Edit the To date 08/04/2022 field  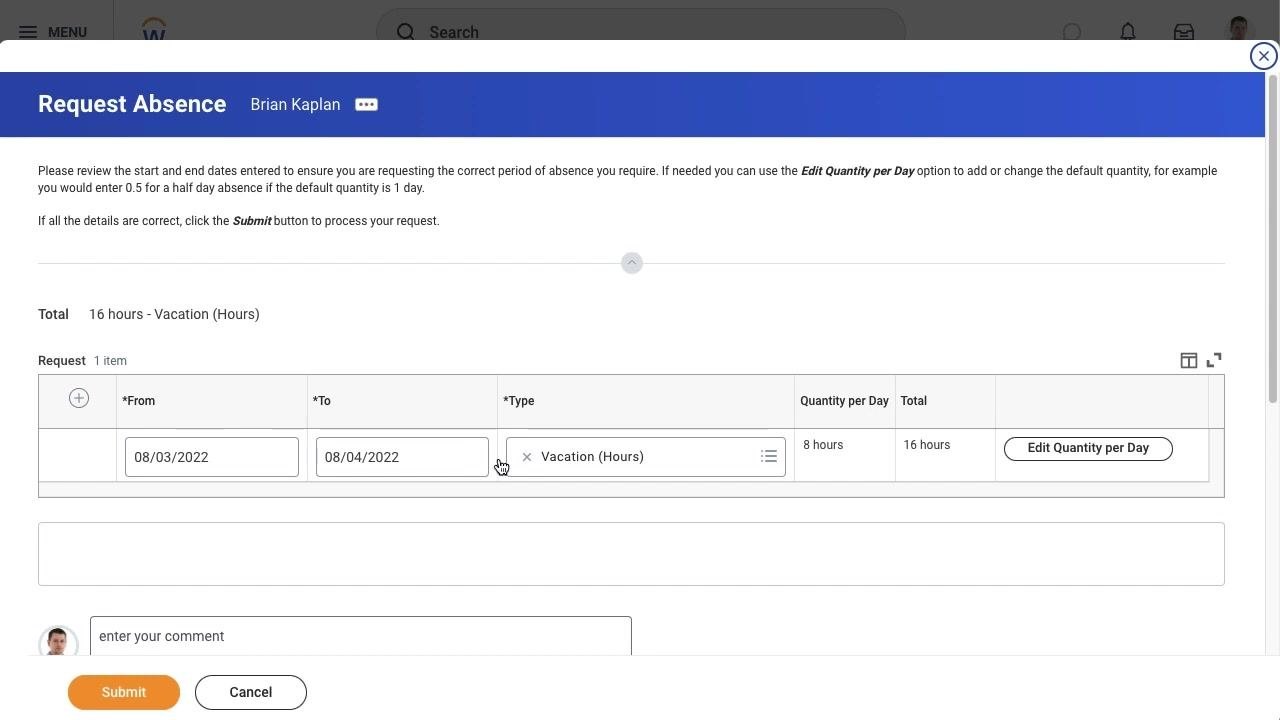pyautogui.click(x=402, y=457)
